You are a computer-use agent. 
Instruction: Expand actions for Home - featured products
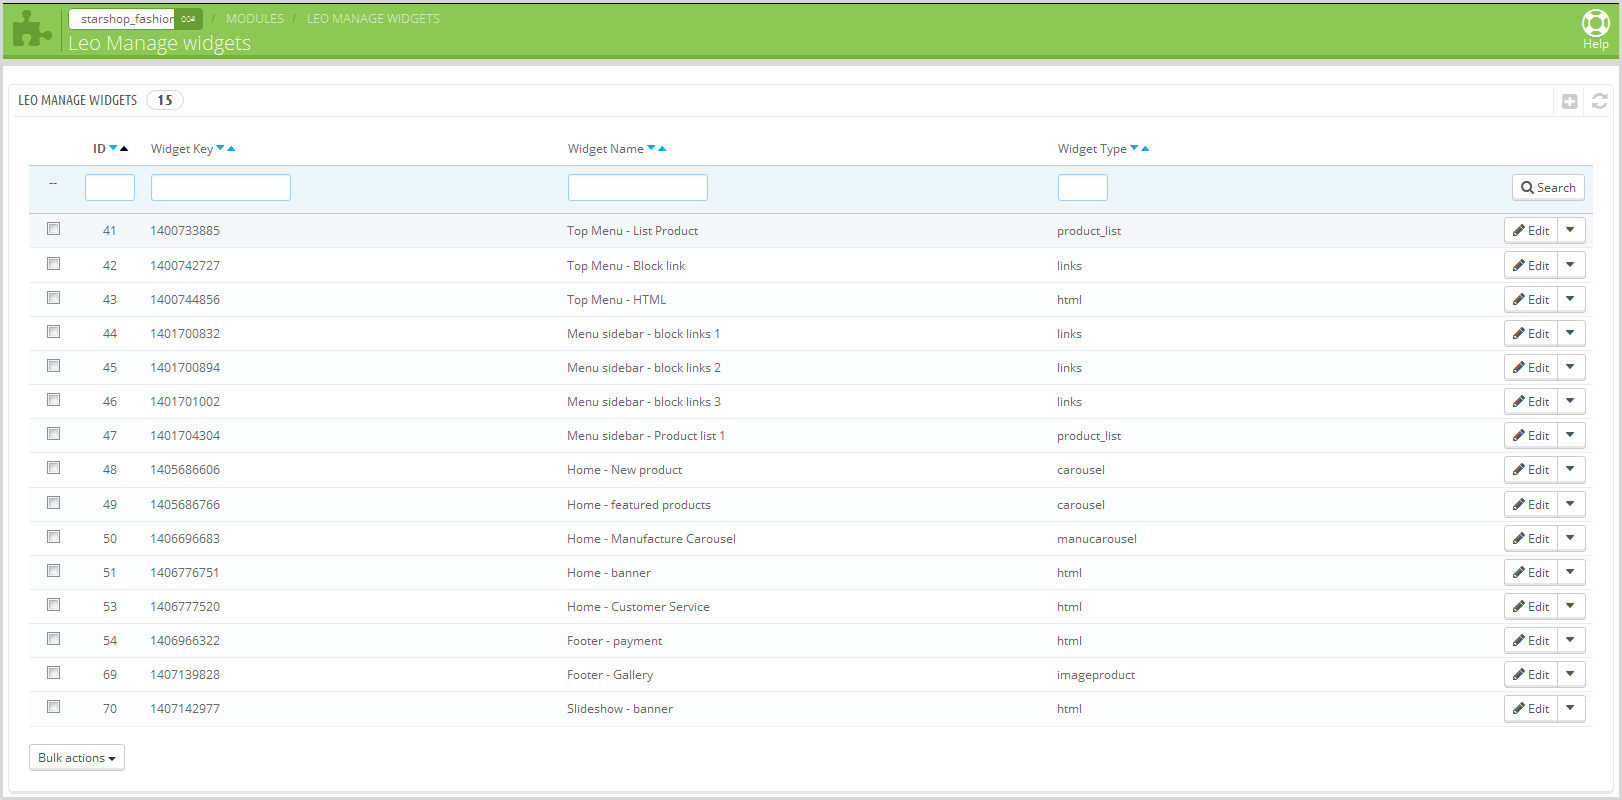point(1571,504)
